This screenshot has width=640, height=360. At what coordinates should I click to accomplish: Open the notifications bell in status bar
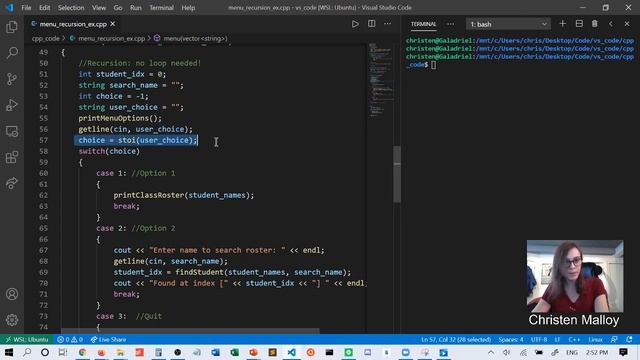tap(629, 339)
